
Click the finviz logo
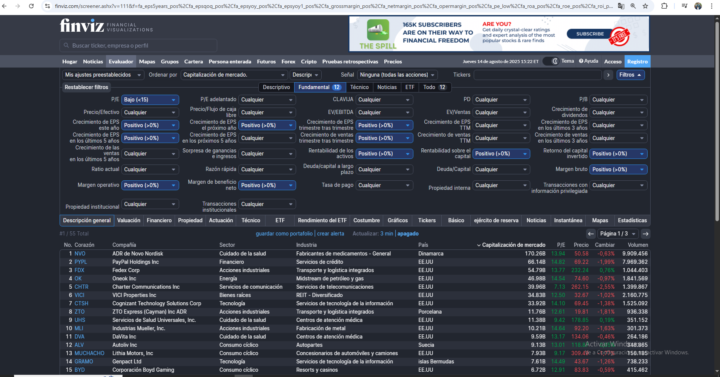tap(82, 26)
